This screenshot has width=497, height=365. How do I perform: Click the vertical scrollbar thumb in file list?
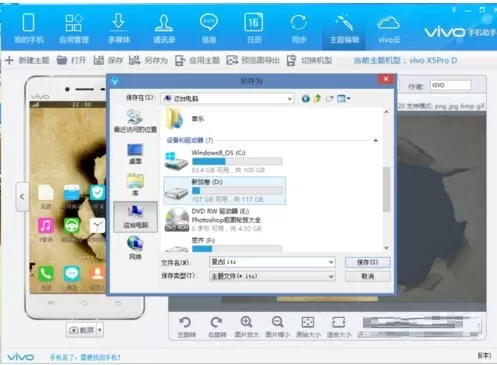(386, 189)
